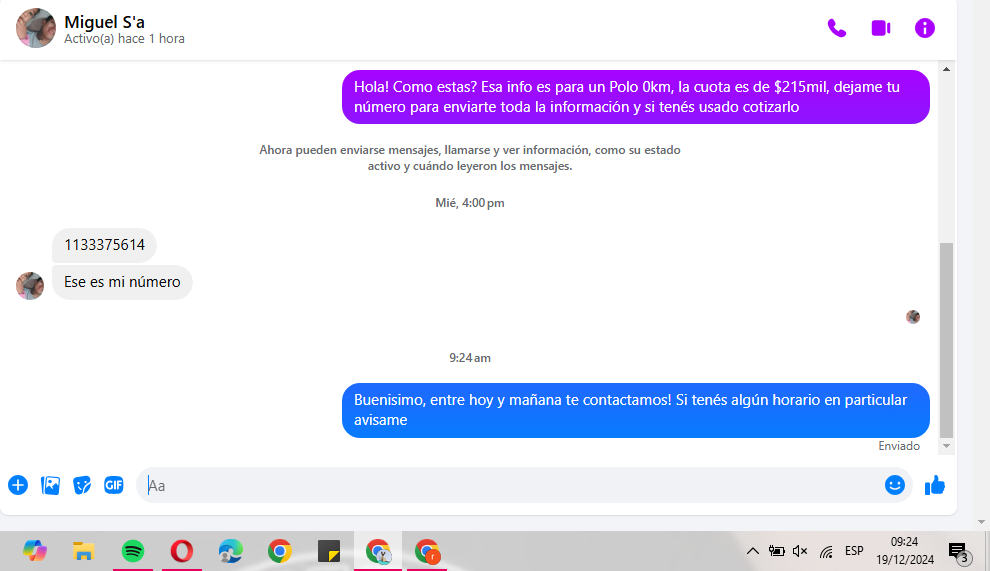Show hidden system tray icons

(x=752, y=551)
